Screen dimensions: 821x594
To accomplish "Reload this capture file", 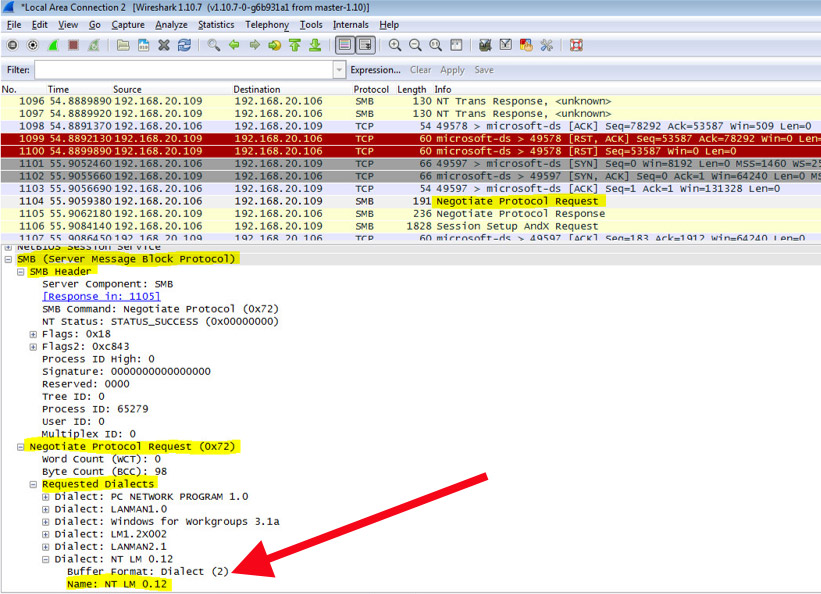I will point(184,46).
